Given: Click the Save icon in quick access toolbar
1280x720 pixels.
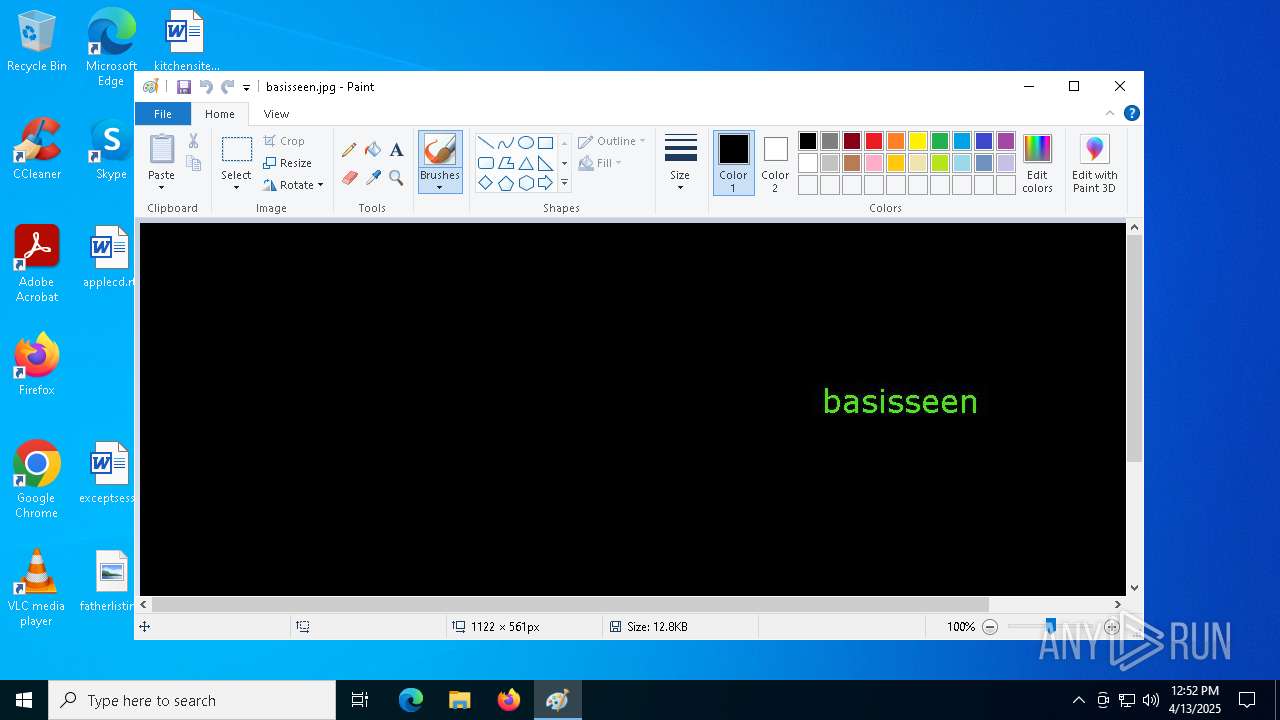Looking at the screenshot, I should (184, 87).
